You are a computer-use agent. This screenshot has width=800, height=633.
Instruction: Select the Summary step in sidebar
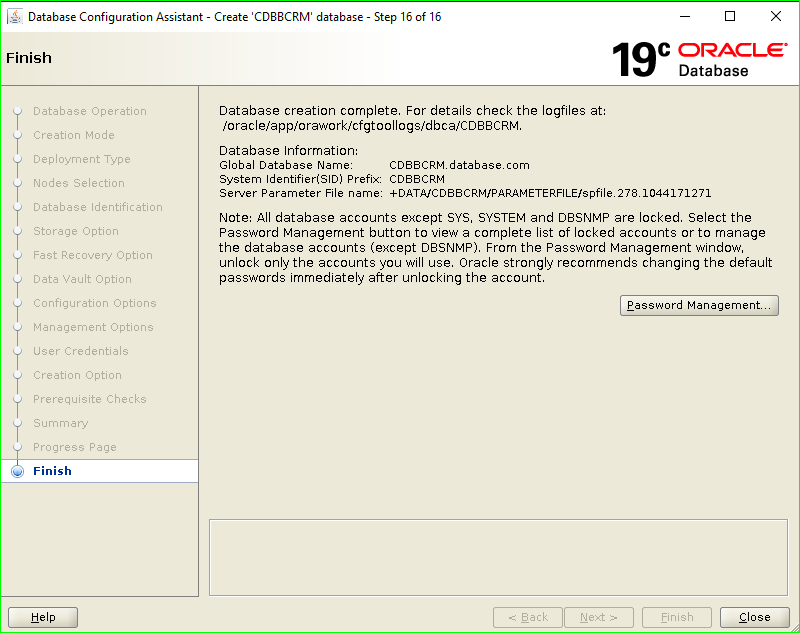60,423
